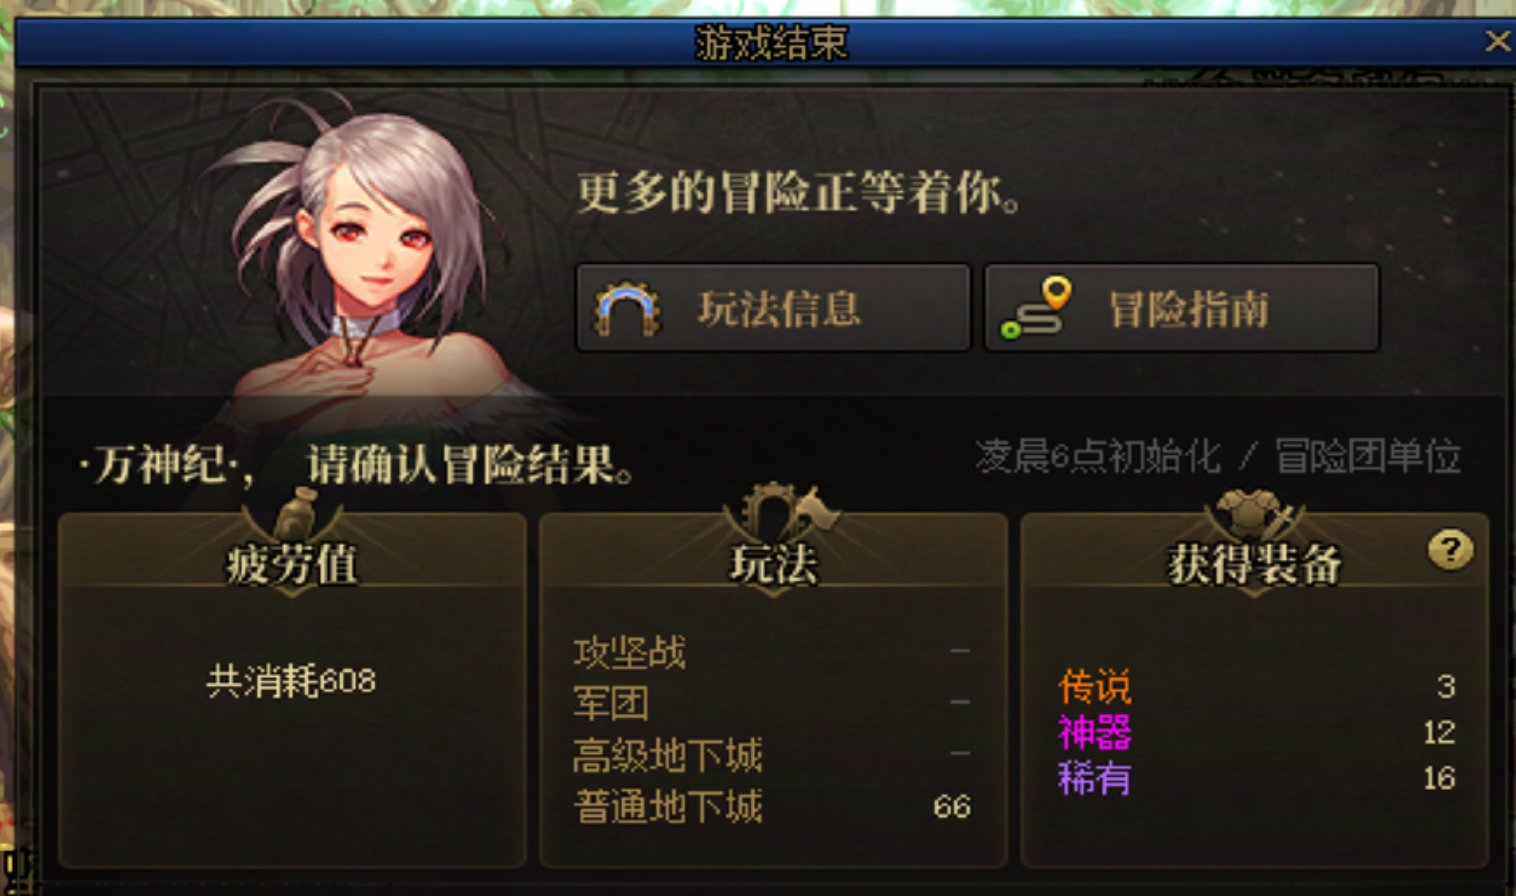Click the potion bottle icon above 疲劳值
This screenshot has width=1516, height=896.
(x=293, y=513)
